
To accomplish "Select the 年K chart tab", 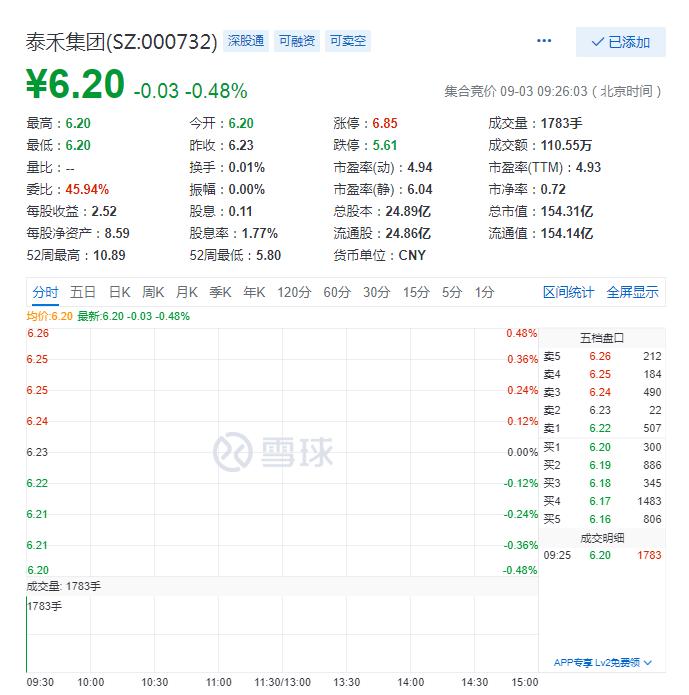I will pyautogui.click(x=254, y=293).
